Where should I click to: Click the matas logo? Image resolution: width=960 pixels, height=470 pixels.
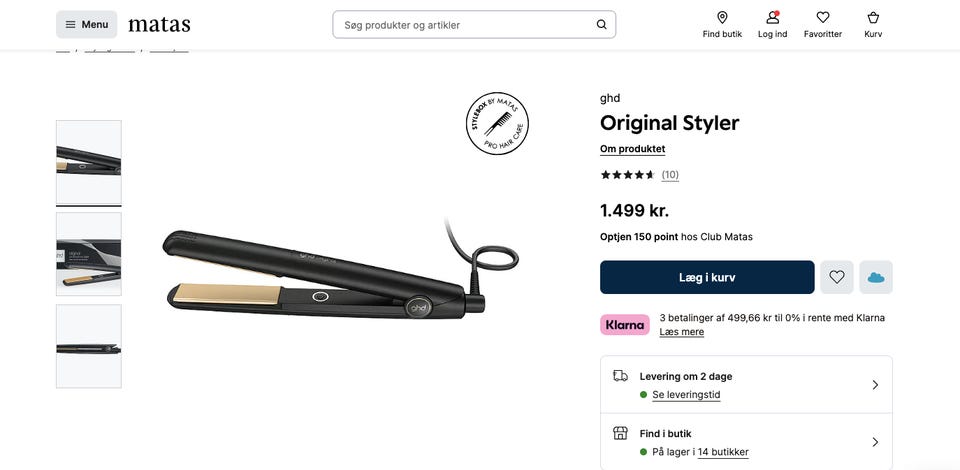159,24
